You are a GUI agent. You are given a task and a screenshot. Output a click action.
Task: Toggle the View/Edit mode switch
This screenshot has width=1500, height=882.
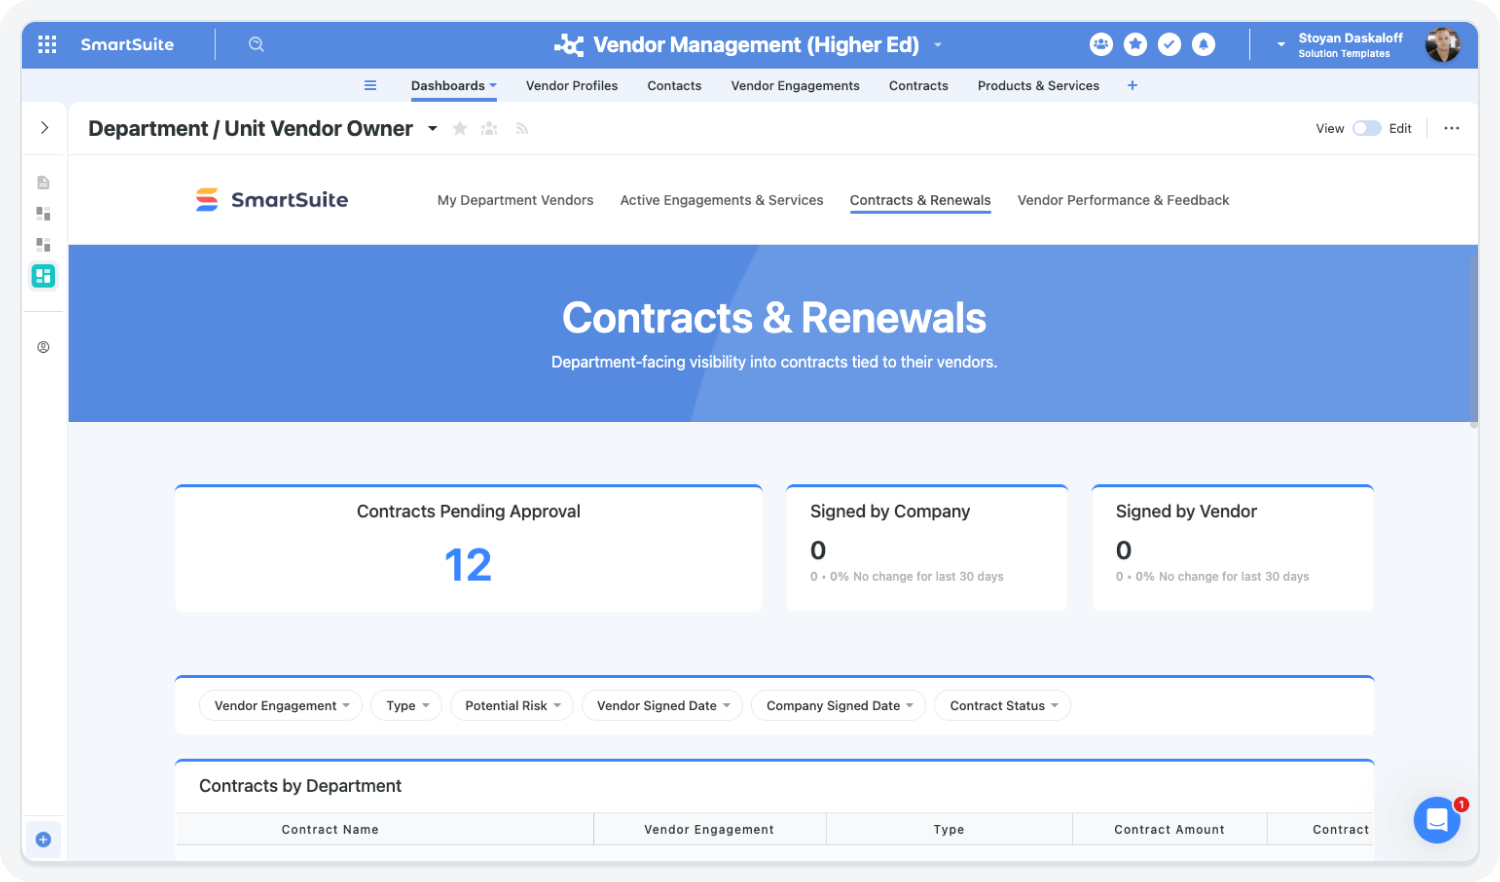click(1367, 128)
